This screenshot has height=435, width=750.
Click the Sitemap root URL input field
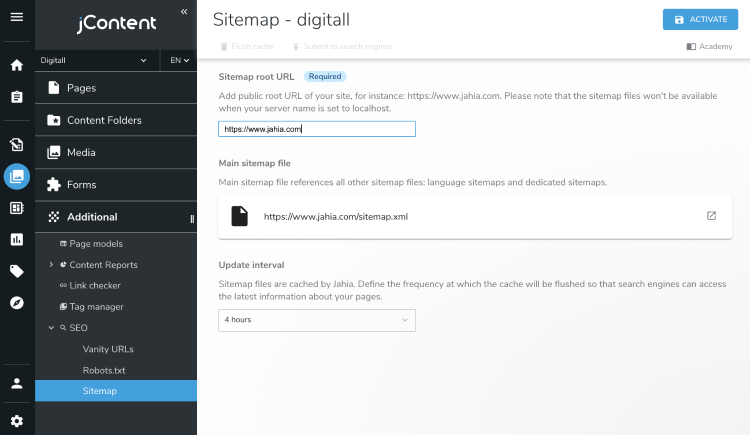coord(317,129)
